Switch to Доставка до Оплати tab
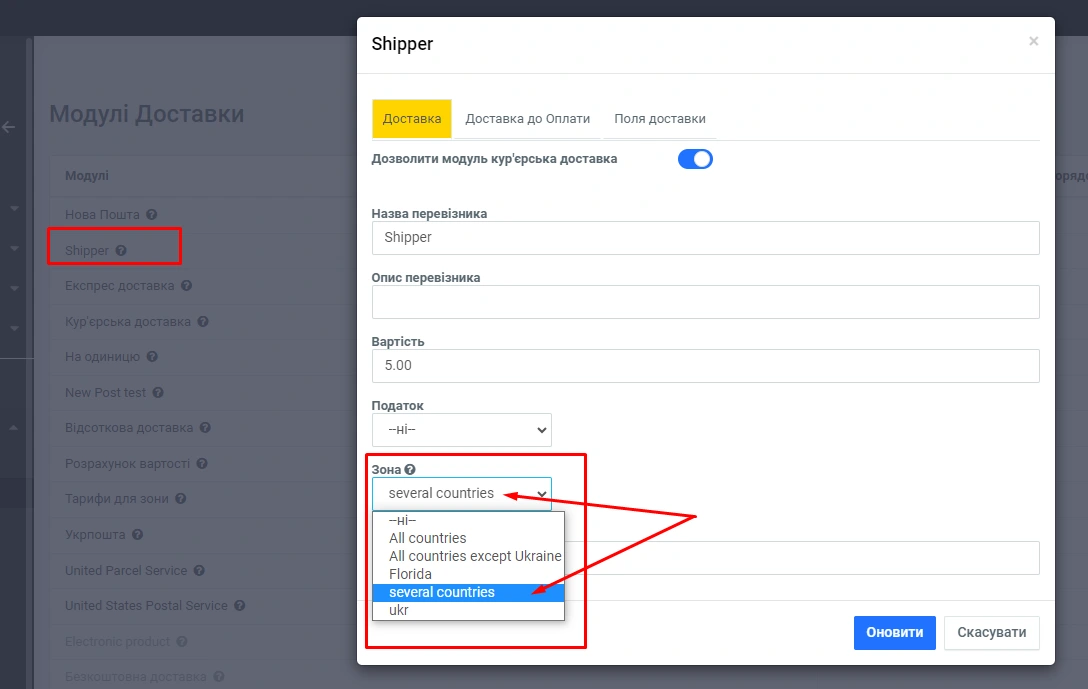Image resolution: width=1088 pixels, height=689 pixels. [x=527, y=118]
